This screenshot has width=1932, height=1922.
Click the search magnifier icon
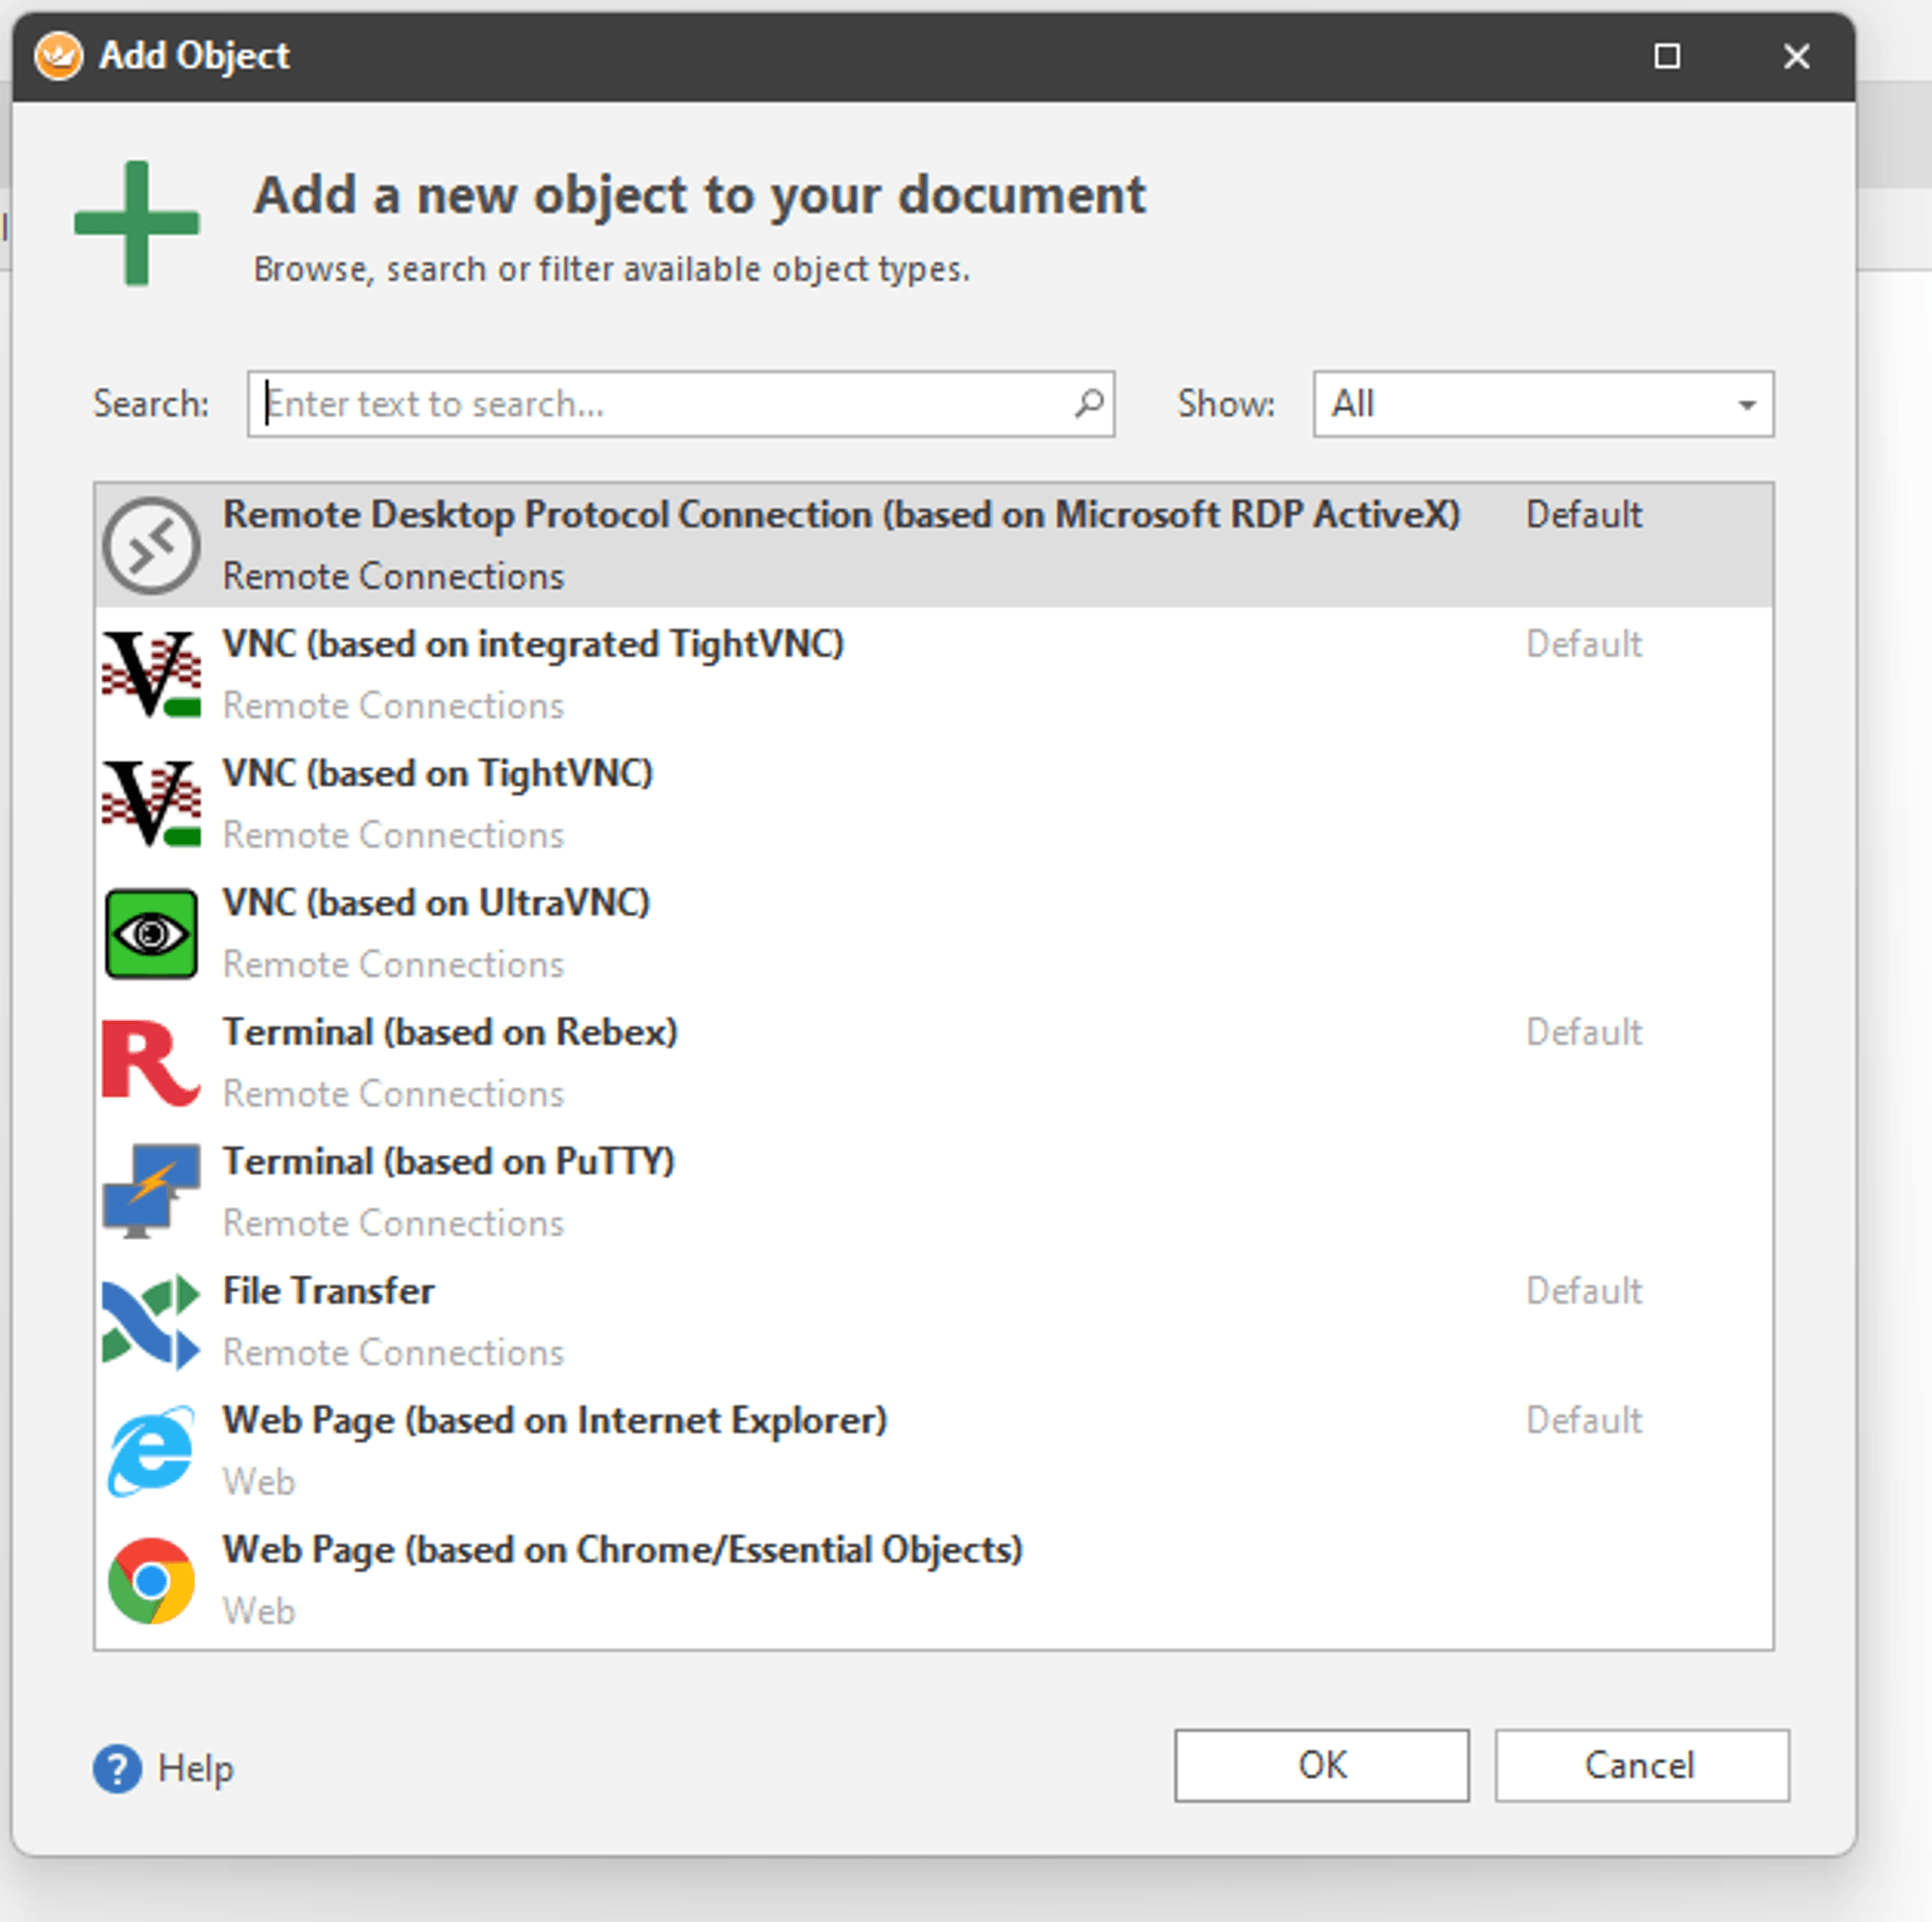coord(1089,404)
